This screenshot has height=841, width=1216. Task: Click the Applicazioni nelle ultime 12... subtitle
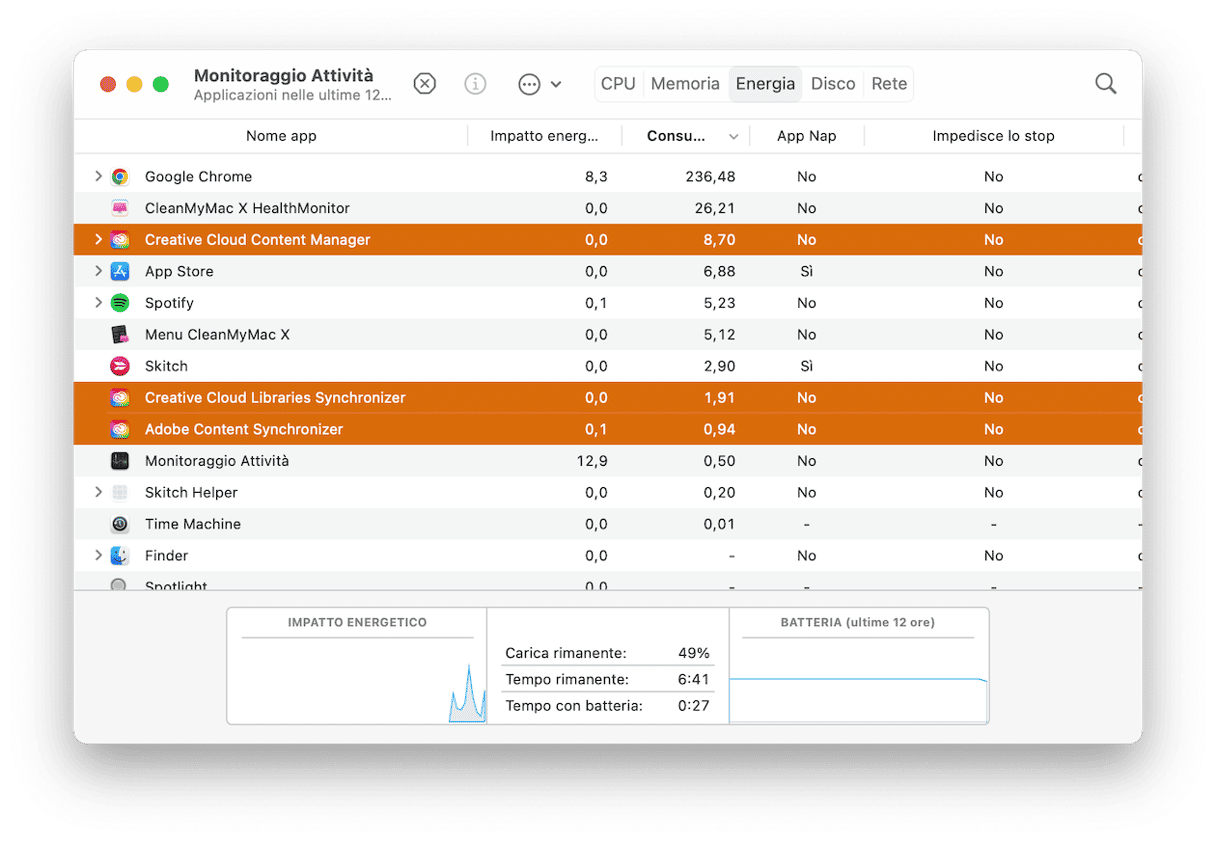292,96
